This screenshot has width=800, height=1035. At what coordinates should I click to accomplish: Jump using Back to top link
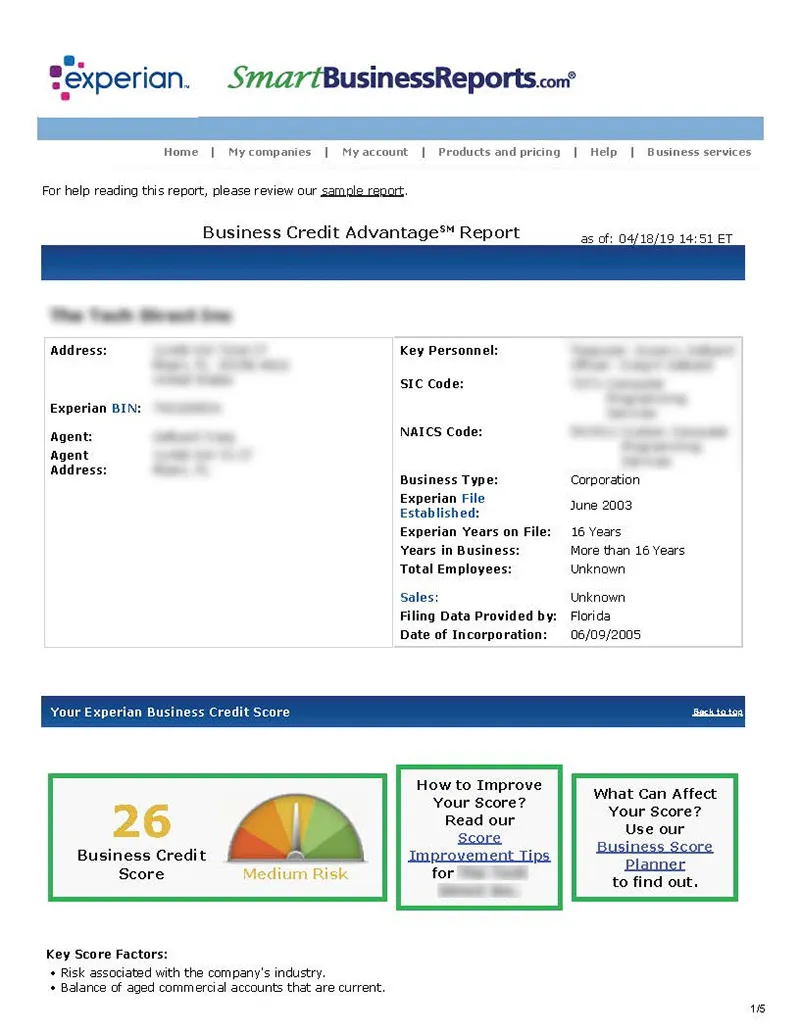pos(717,712)
